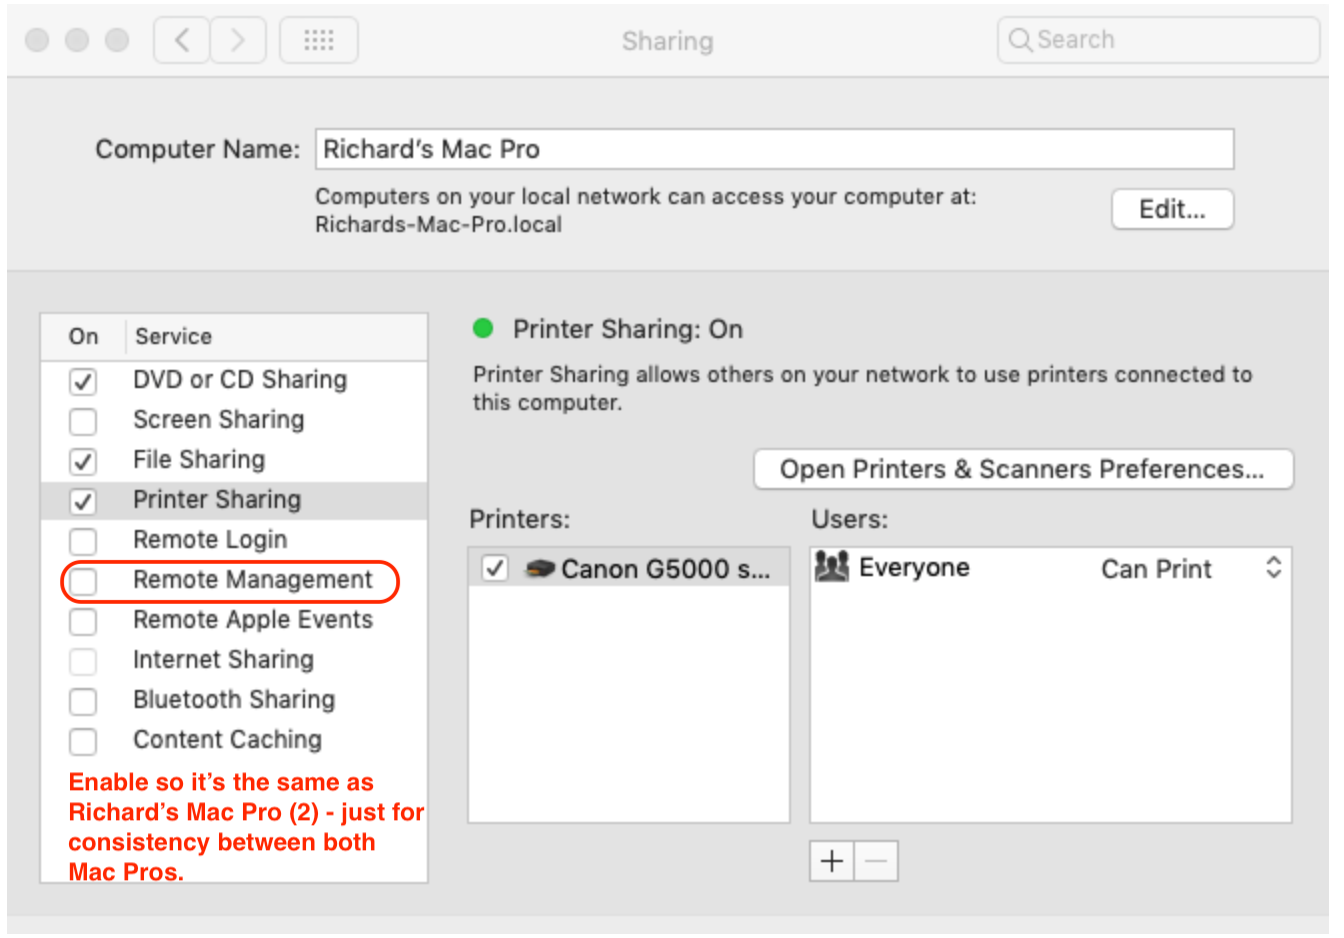Click the green Printer Sharing status indicator

(483, 328)
